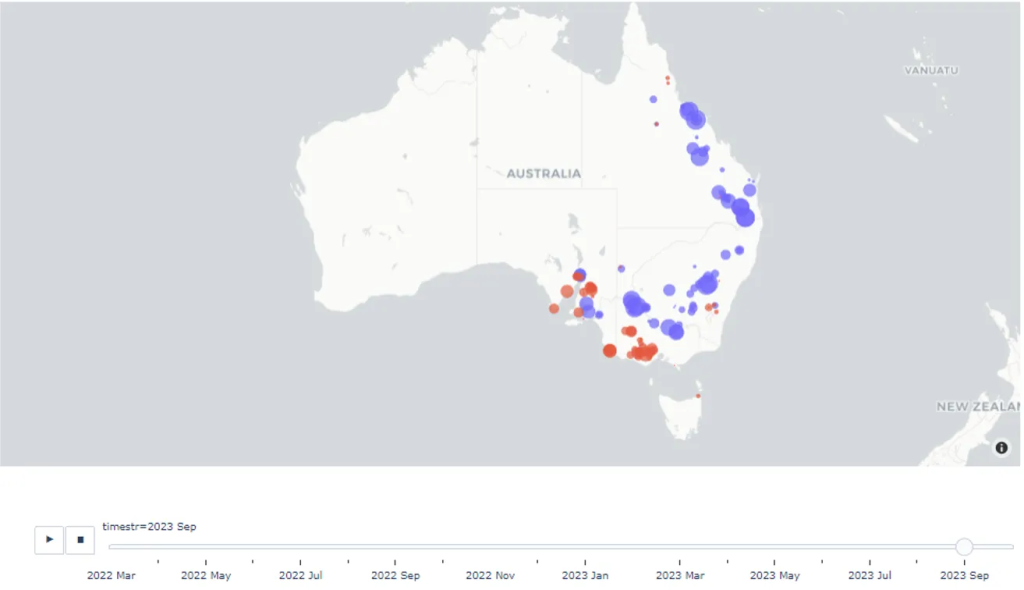Click the New Zealand map label
The image size is (1024, 590).
(978, 407)
